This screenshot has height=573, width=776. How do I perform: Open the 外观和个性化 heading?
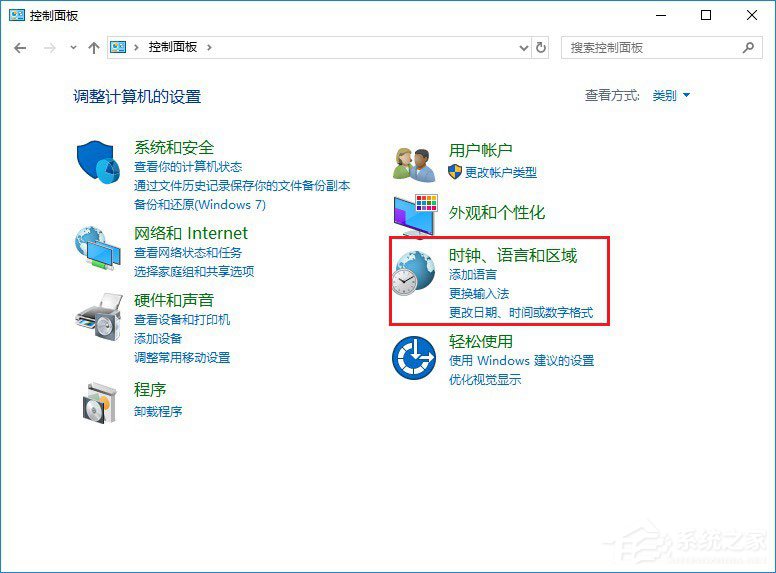[497, 213]
